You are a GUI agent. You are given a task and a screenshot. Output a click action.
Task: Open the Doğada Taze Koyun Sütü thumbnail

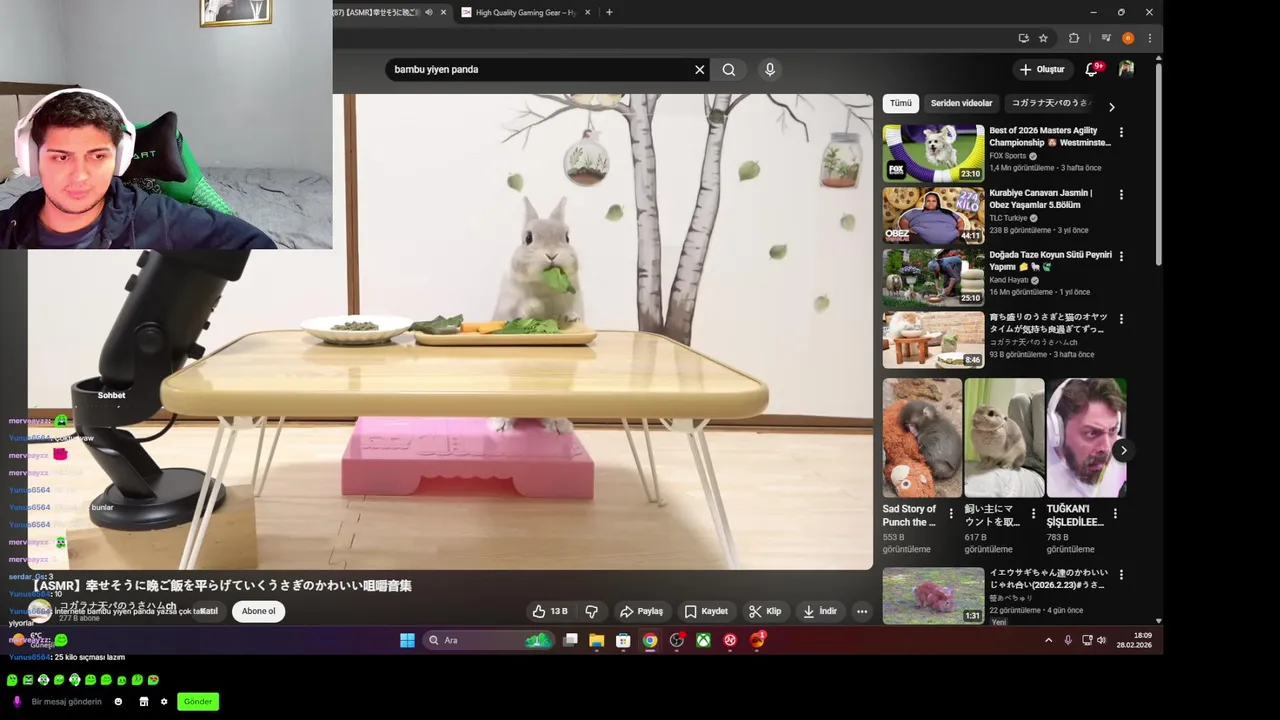(x=933, y=277)
